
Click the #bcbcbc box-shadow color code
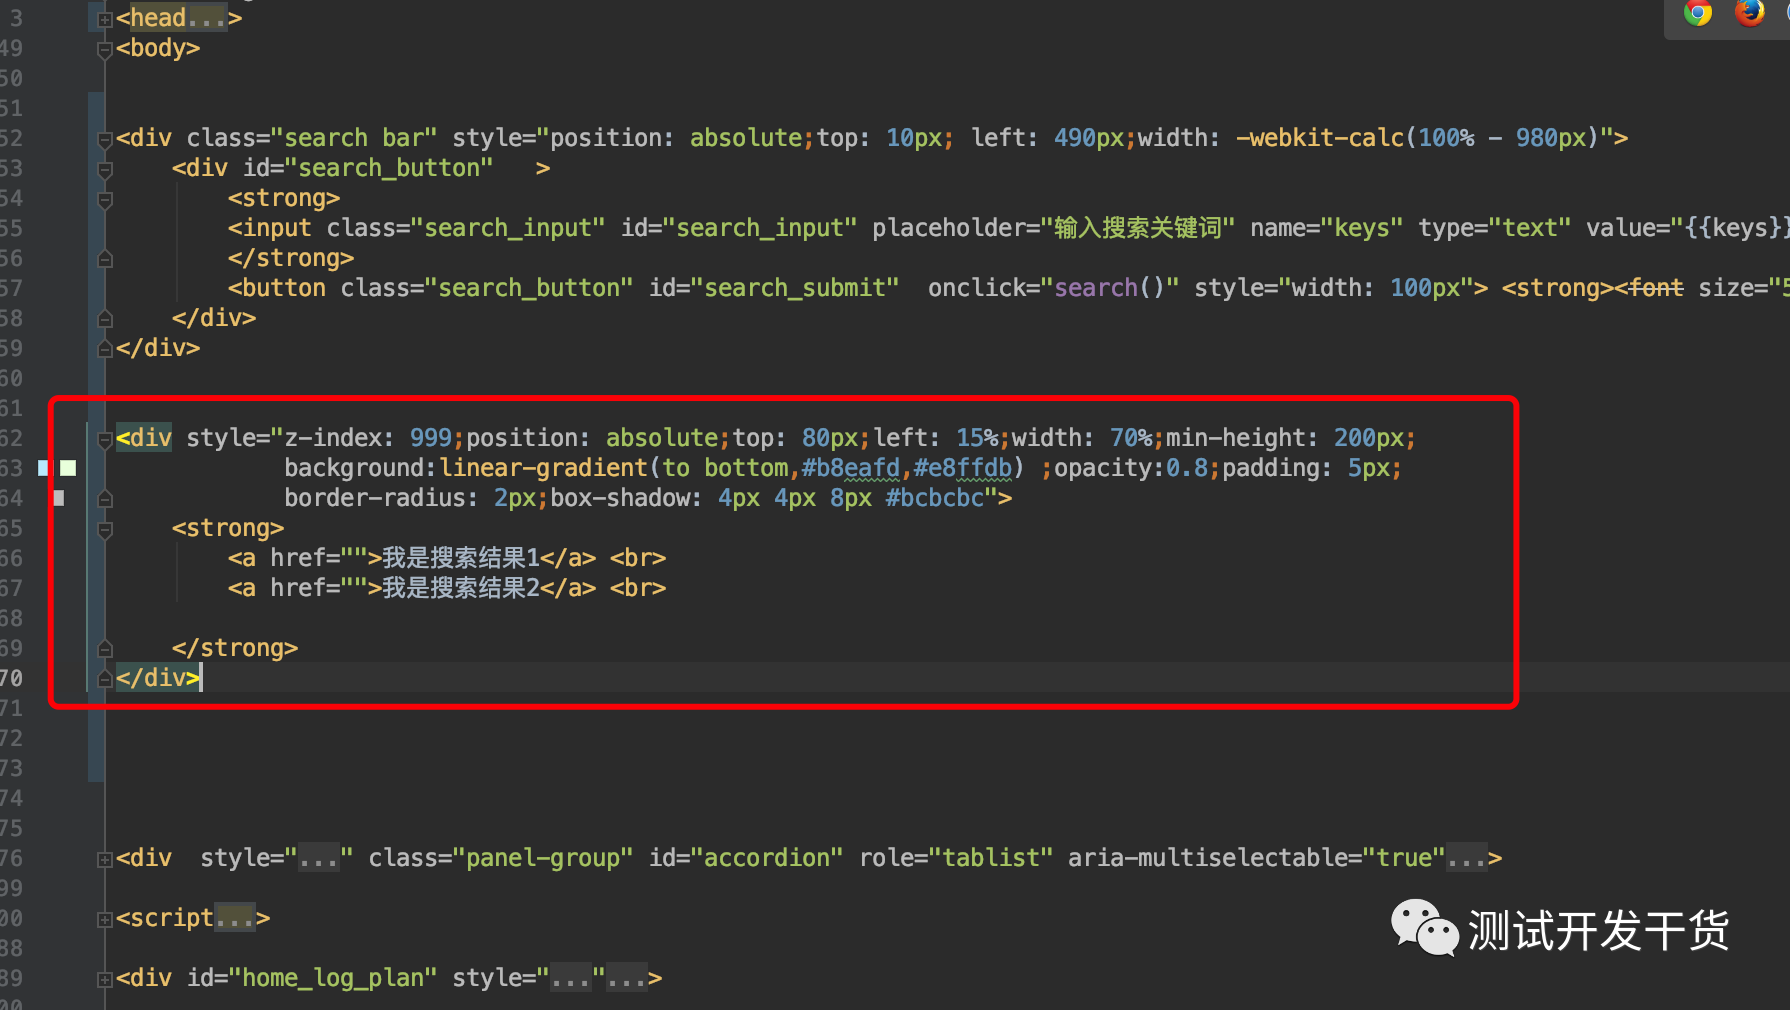[935, 498]
